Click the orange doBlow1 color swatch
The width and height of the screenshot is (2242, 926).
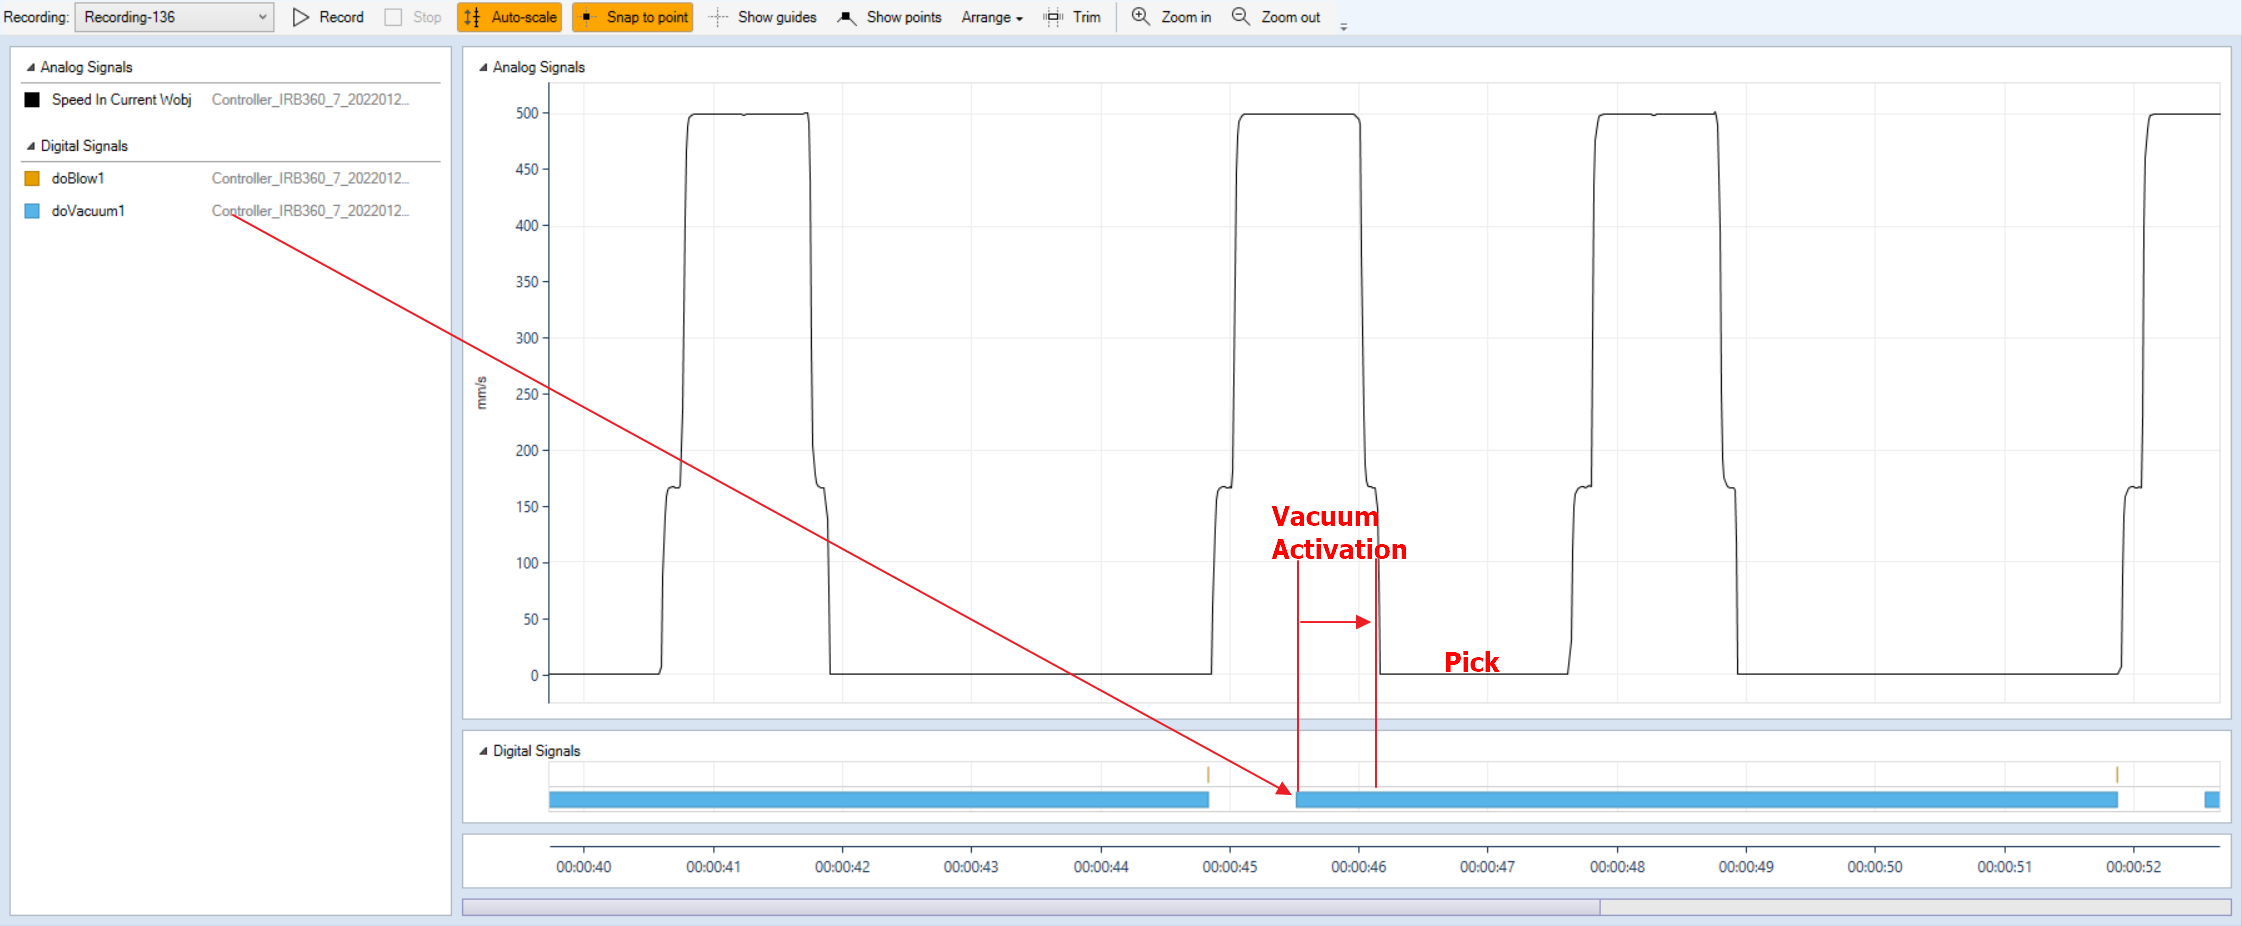coord(32,178)
